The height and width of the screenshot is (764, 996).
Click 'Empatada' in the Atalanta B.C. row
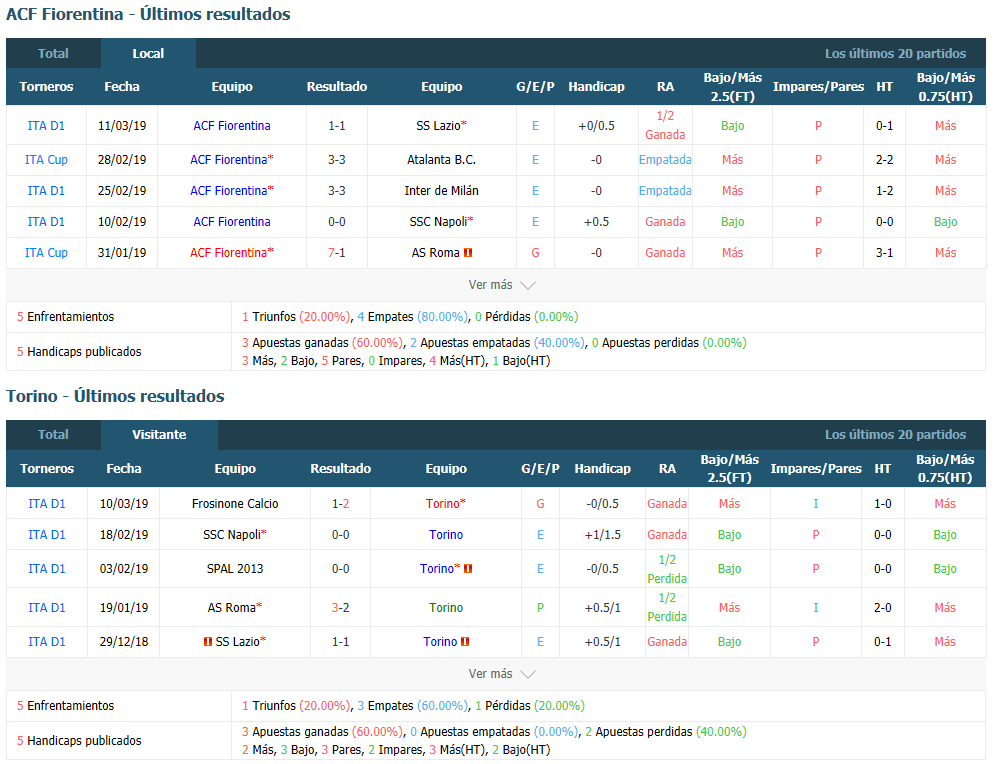pyautogui.click(x=665, y=160)
